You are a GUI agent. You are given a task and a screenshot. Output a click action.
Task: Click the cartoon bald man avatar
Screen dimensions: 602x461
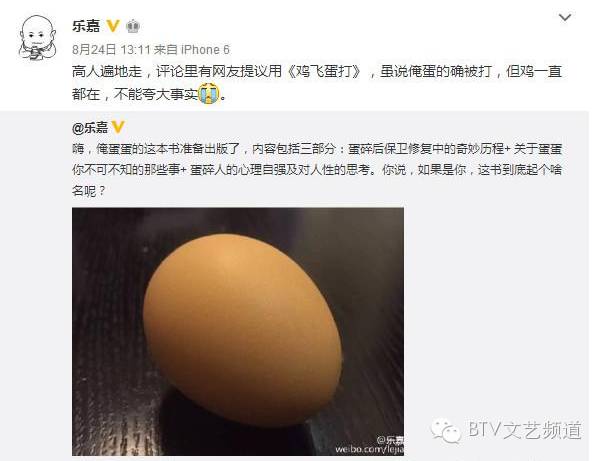pyautogui.click(x=38, y=38)
